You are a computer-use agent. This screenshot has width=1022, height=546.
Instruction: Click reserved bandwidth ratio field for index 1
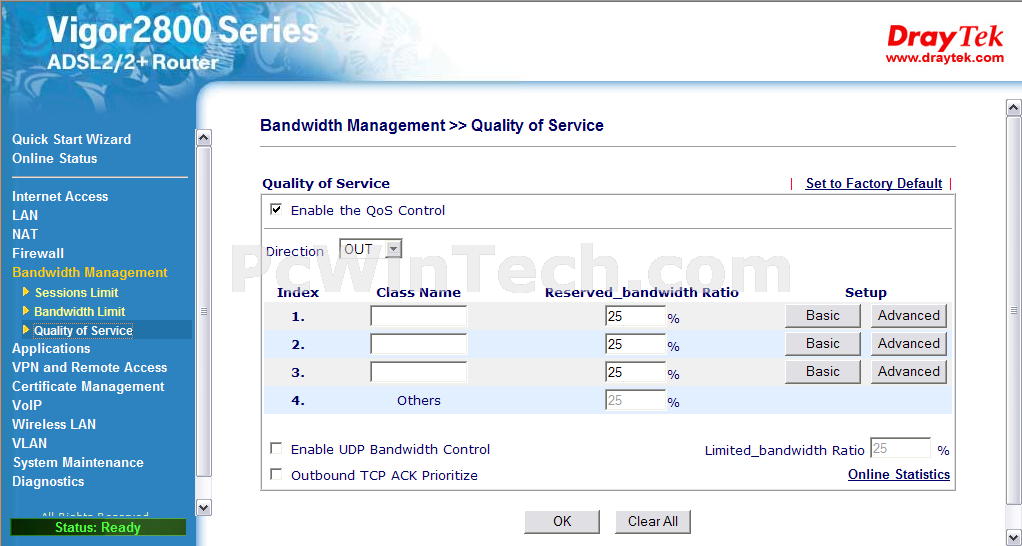pos(635,316)
